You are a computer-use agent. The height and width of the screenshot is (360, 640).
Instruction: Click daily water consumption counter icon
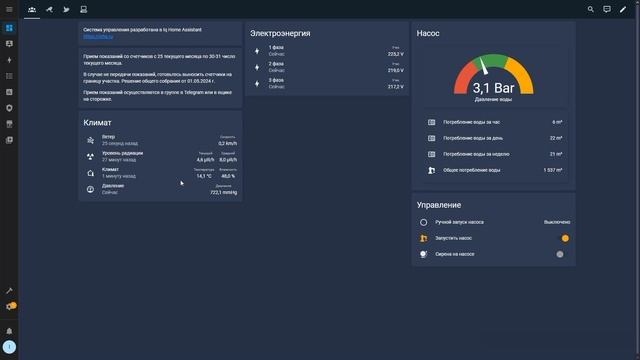[431, 138]
